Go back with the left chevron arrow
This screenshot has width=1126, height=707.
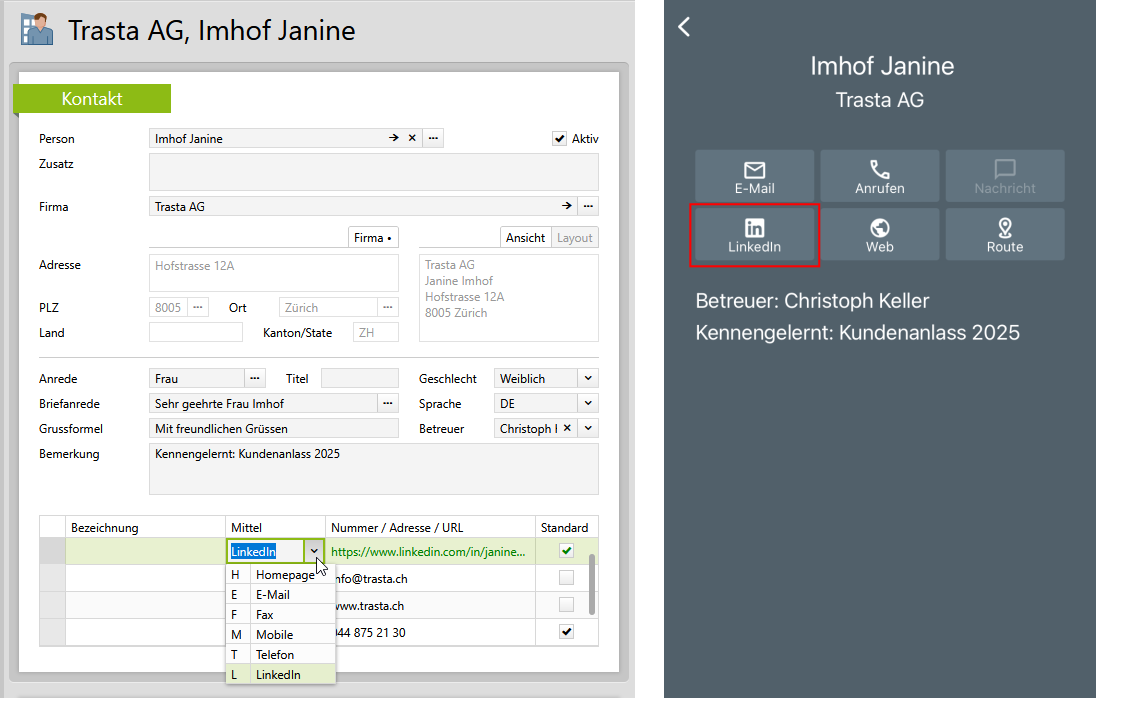point(684,27)
